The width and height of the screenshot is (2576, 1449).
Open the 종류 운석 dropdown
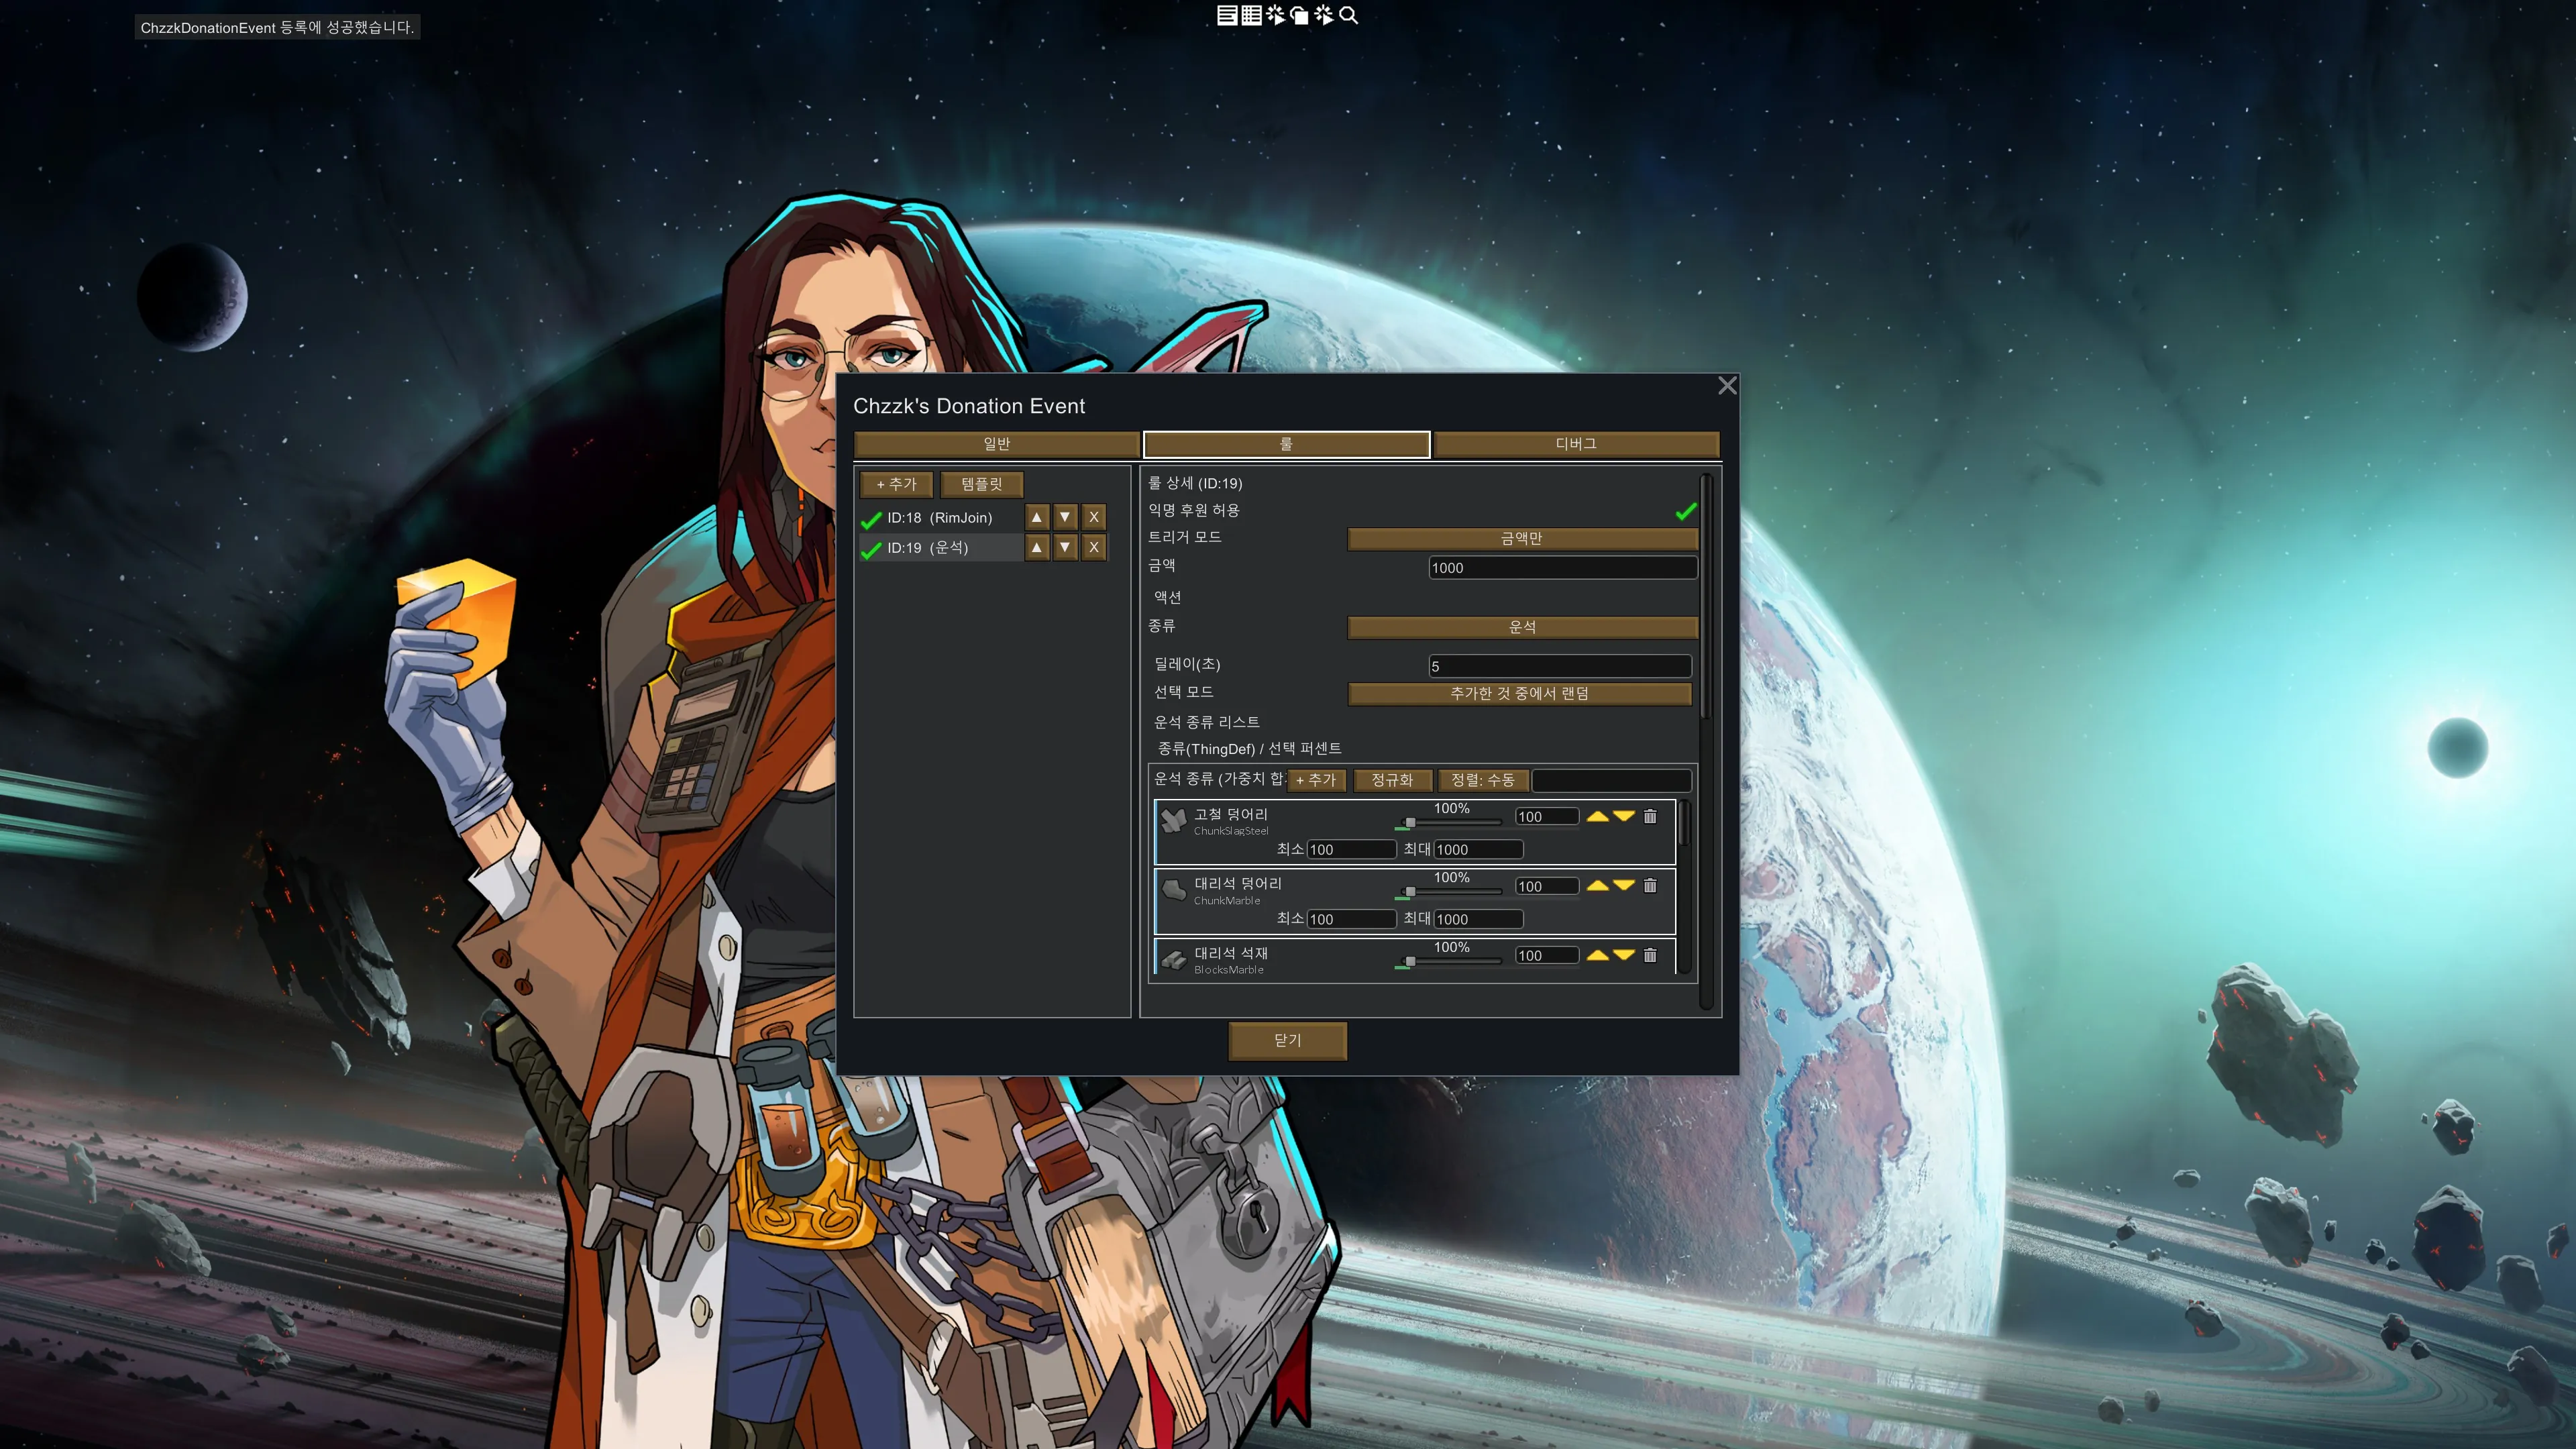pyautogui.click(x=1521, y=627)
